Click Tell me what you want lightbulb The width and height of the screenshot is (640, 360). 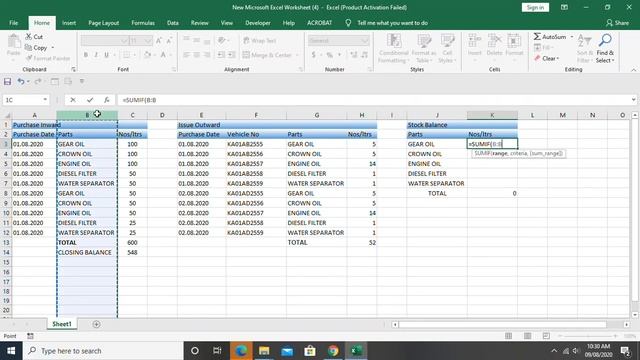click(348, 23)
